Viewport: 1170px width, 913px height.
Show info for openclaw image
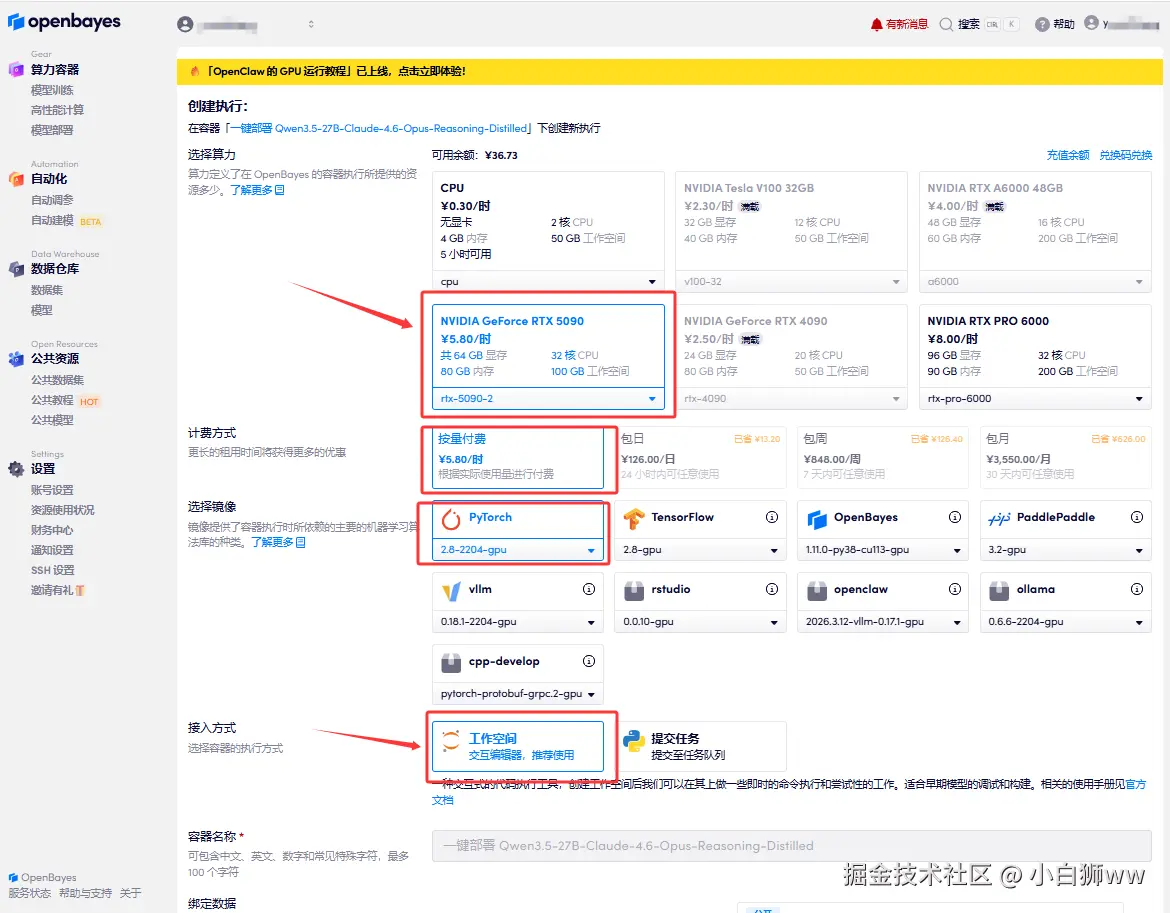click(954, 589)
